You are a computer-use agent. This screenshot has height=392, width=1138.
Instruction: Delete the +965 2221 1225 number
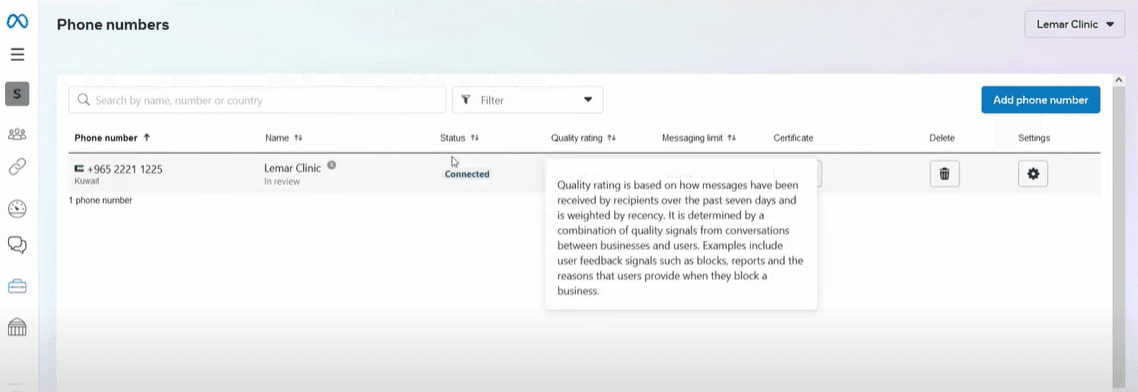tap(944, 173)
